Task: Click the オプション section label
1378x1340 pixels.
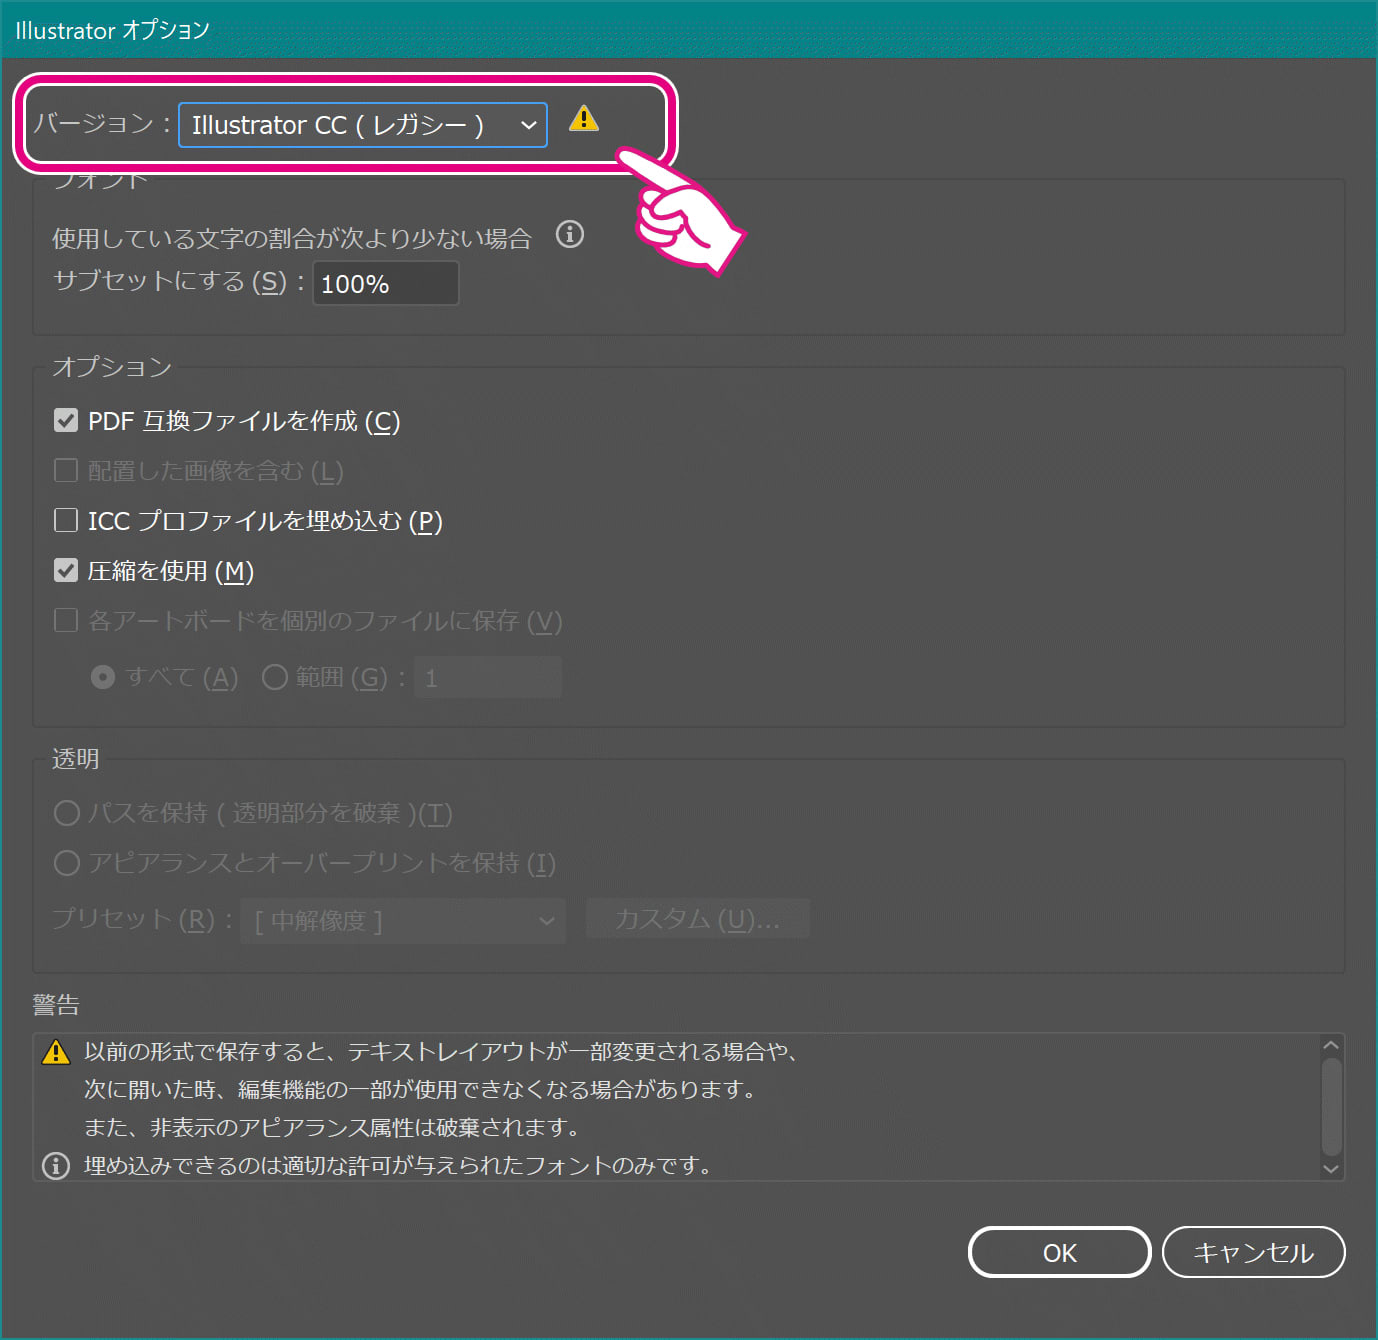Action: click(112, 367)
